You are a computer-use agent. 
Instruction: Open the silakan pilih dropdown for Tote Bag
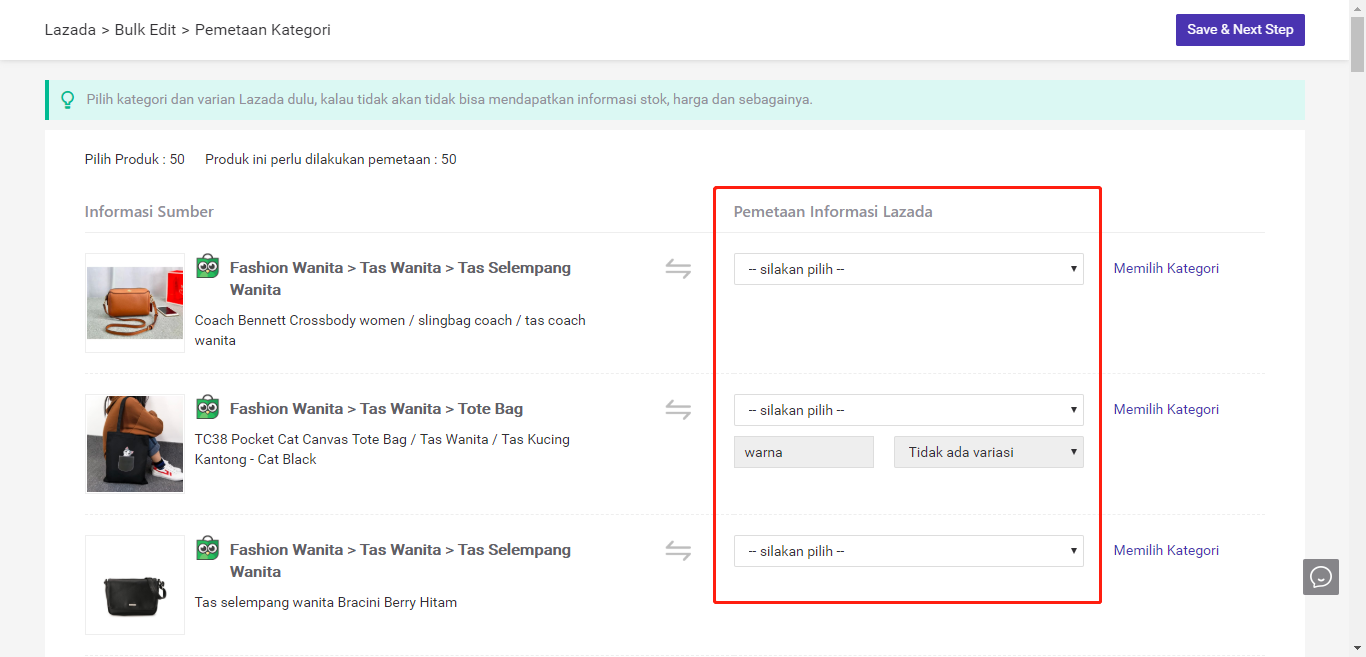908,409
